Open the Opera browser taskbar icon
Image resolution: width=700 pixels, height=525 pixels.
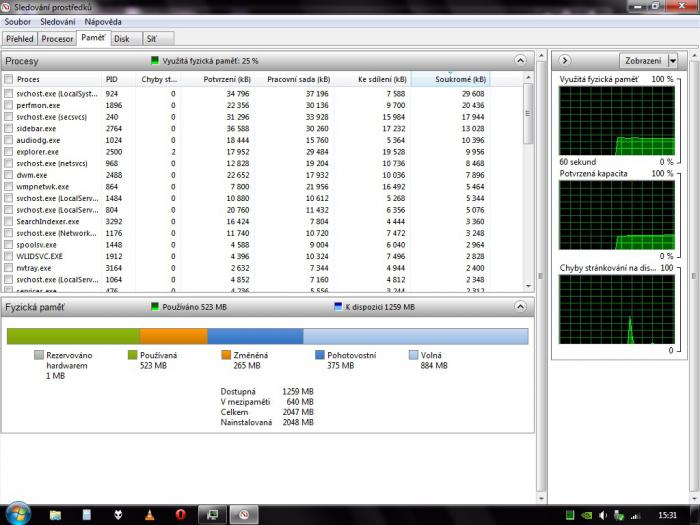coord(179,514)
